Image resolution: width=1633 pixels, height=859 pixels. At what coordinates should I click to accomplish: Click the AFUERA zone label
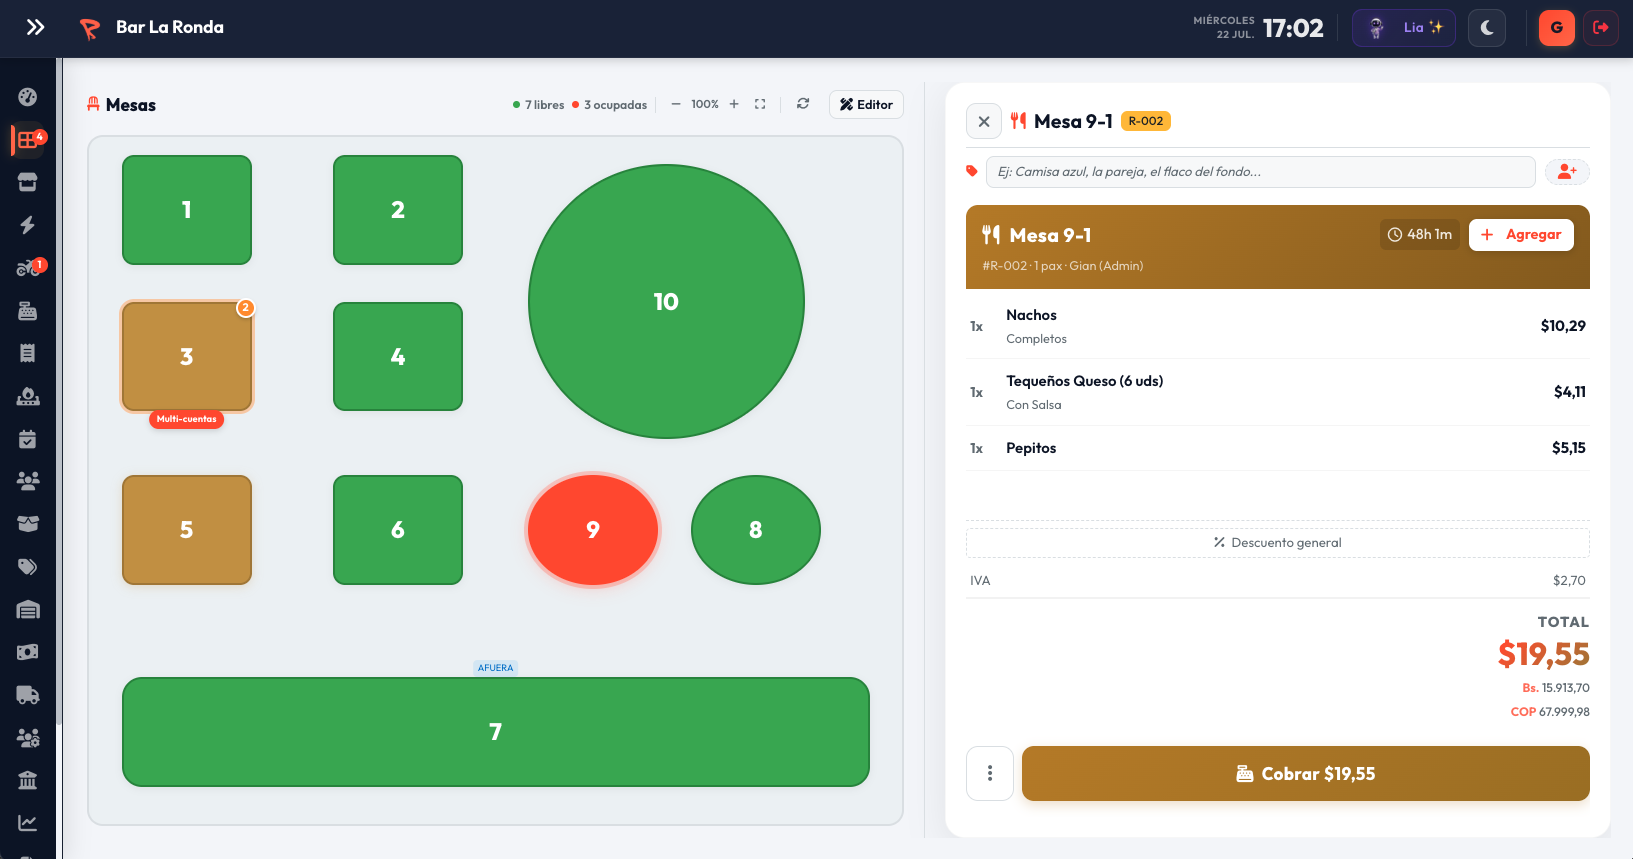[495, 668]
